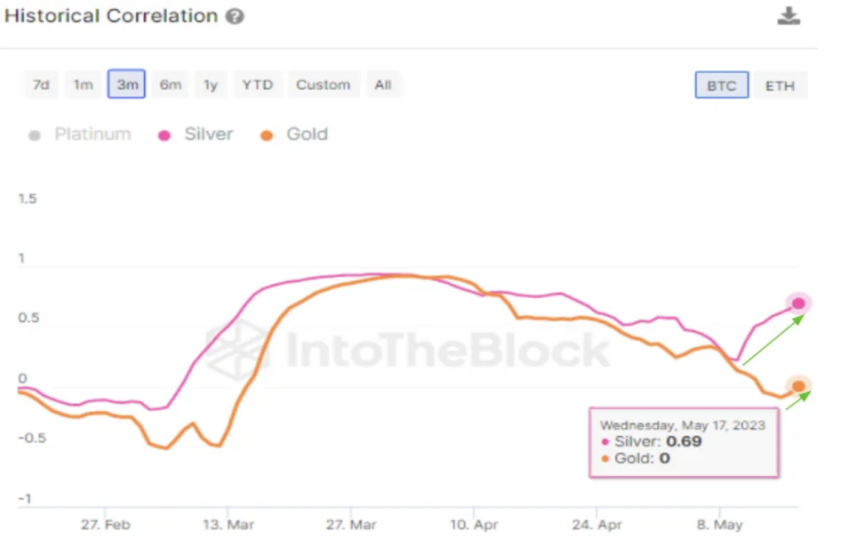Click the Platinum legend label
The height and width of the screenshot is (541, 850).
click(93, 134)
